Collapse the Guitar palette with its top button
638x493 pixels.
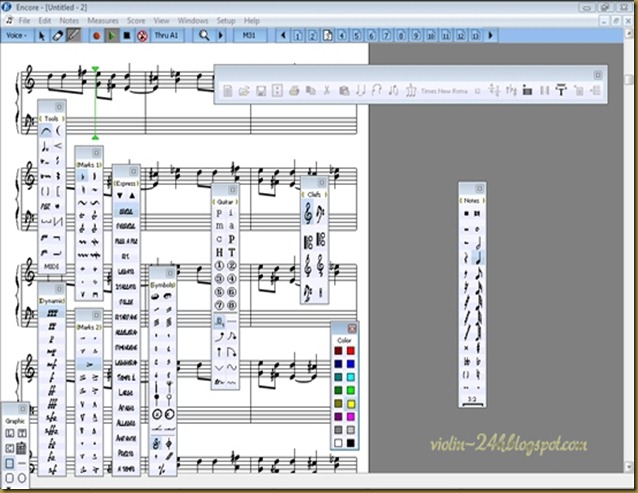(x=232, y=190)
